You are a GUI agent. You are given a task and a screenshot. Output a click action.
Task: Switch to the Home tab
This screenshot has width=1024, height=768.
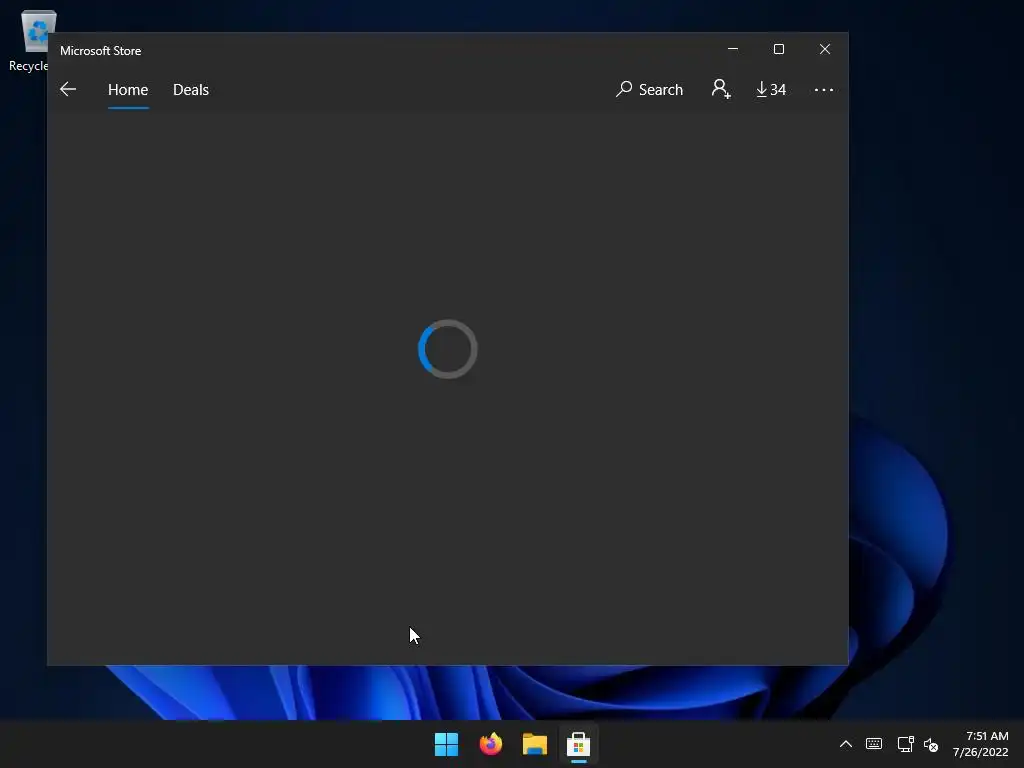click(x=128, y=89)
